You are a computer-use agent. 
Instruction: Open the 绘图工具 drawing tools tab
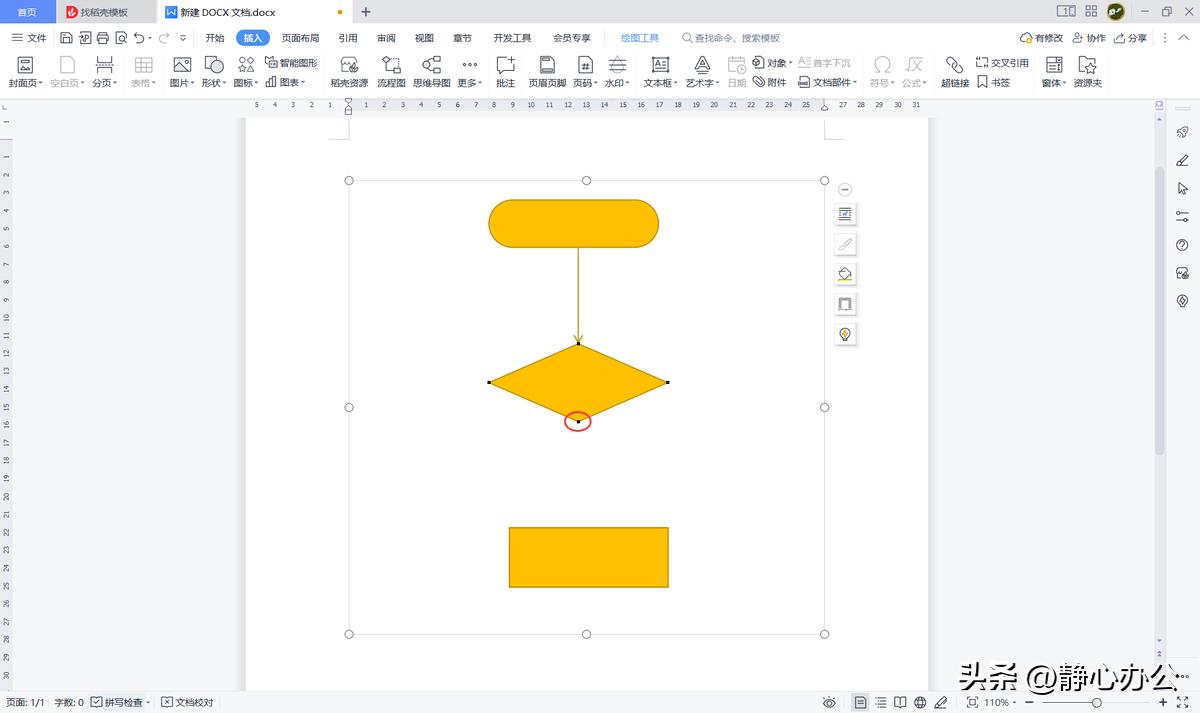[640, 38]
